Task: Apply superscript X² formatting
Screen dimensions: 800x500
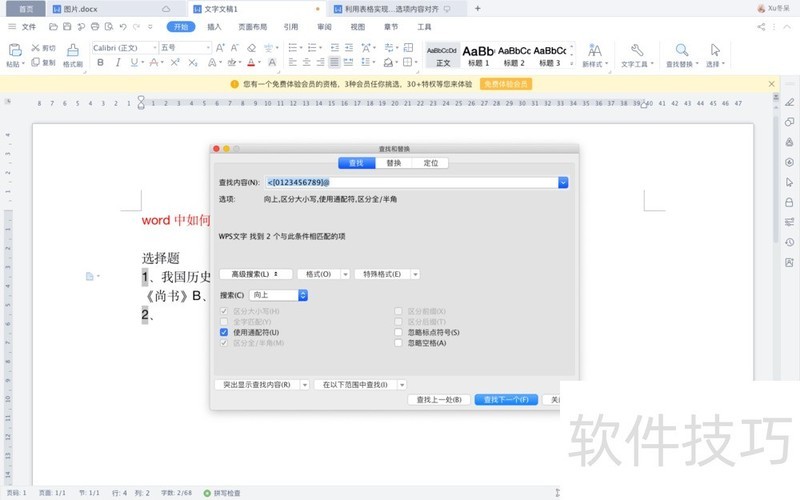Action: (175, 62)
